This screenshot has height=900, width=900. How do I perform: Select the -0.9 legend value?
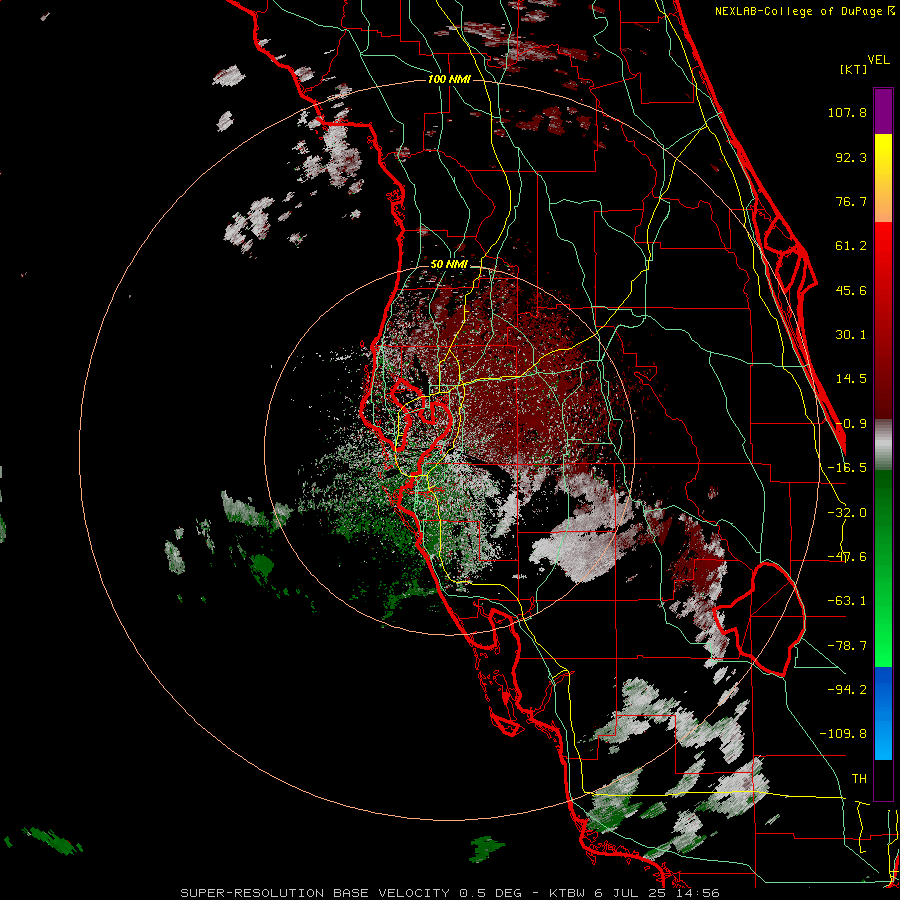point(851,424)
